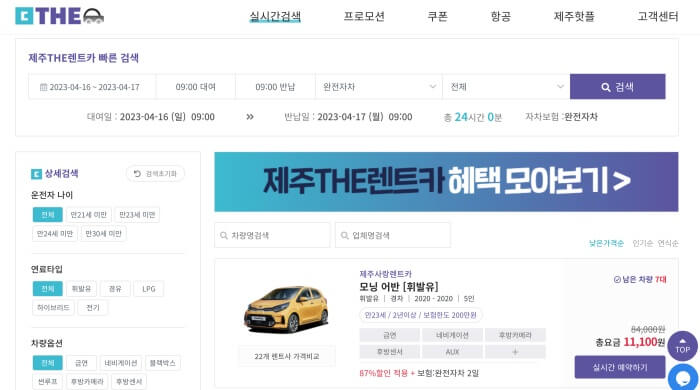
Task: Toggle the 전기 fuel filter
Action: click(x=92, y=307)
